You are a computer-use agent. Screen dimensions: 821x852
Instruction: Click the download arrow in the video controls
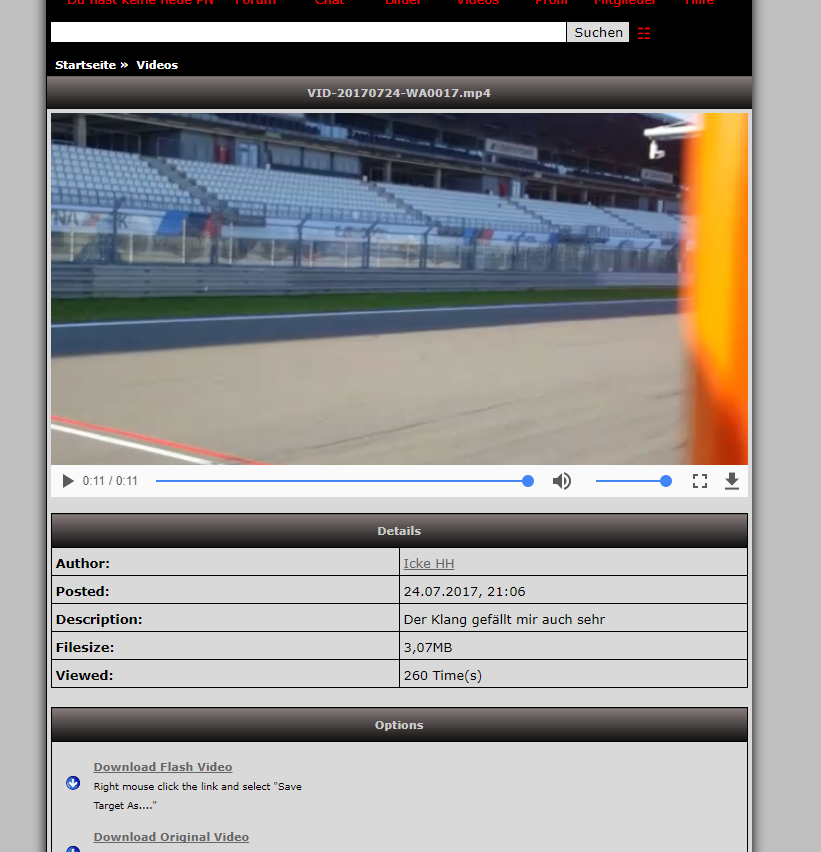click(x=732, y=481)
